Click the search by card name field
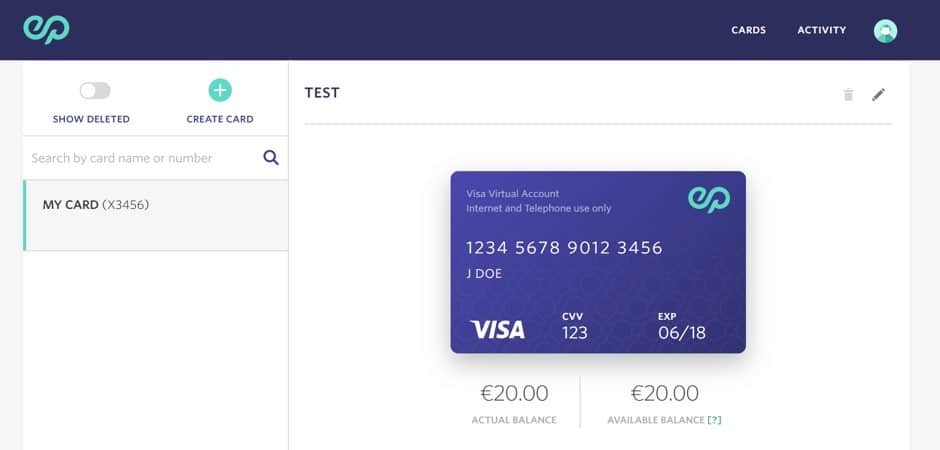The height and width of the screenshot is (450, 940). click(x=144, y=158)
